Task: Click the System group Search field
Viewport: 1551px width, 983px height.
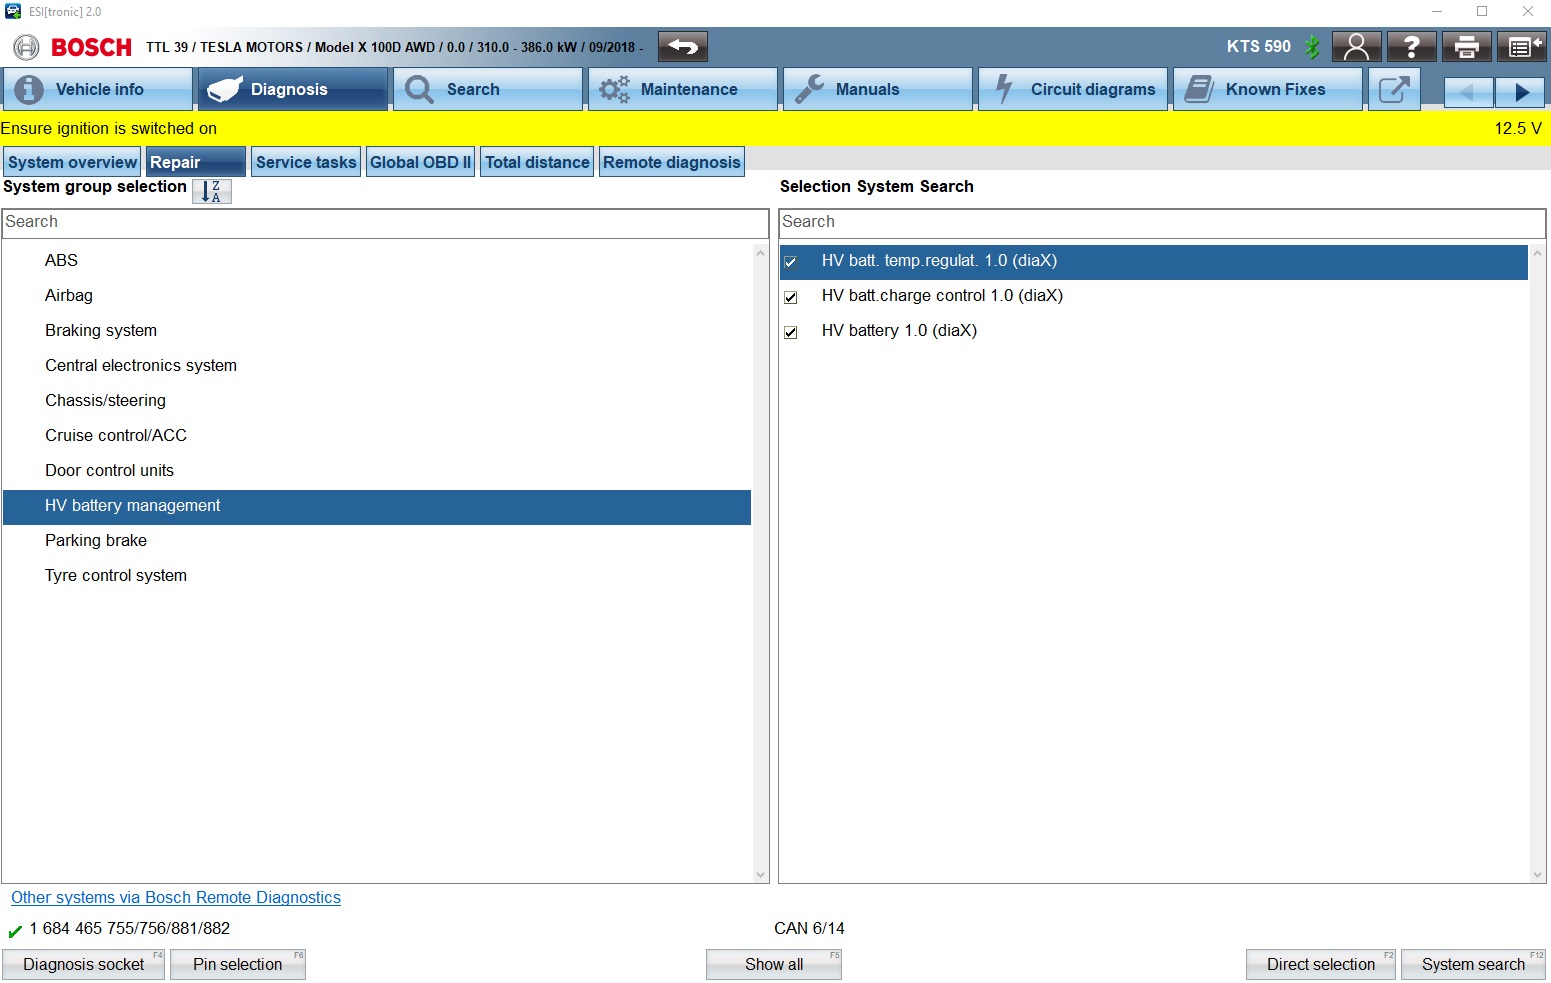Action: (x=385, y=222)
